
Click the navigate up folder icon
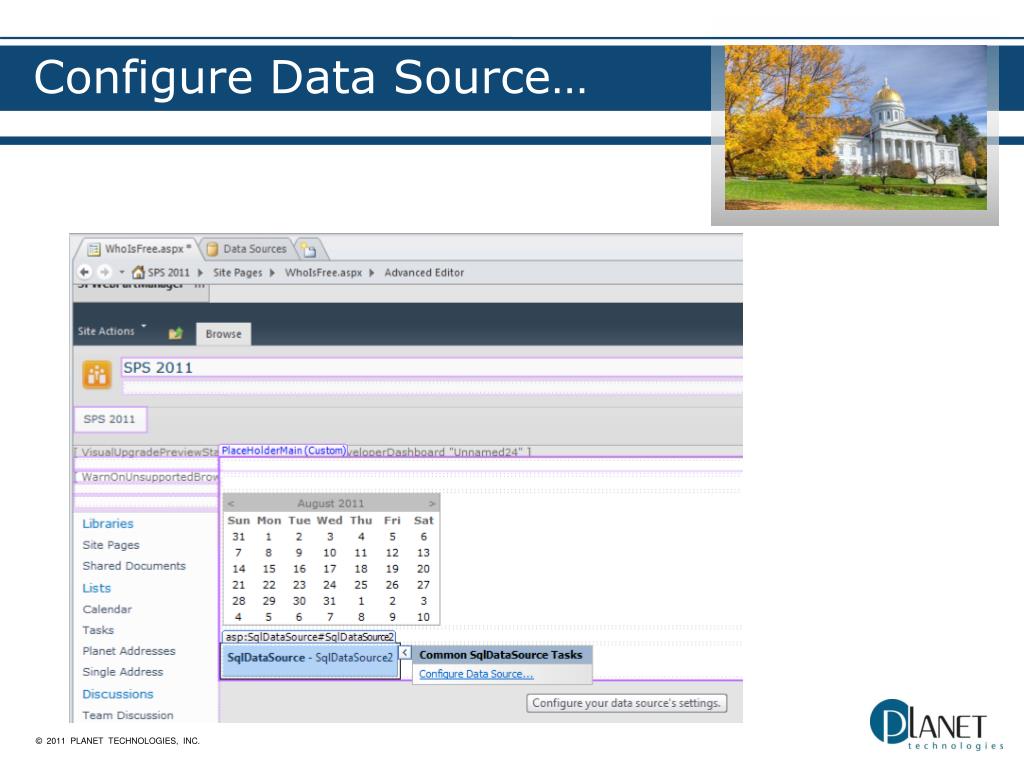(x=175, y=333)
